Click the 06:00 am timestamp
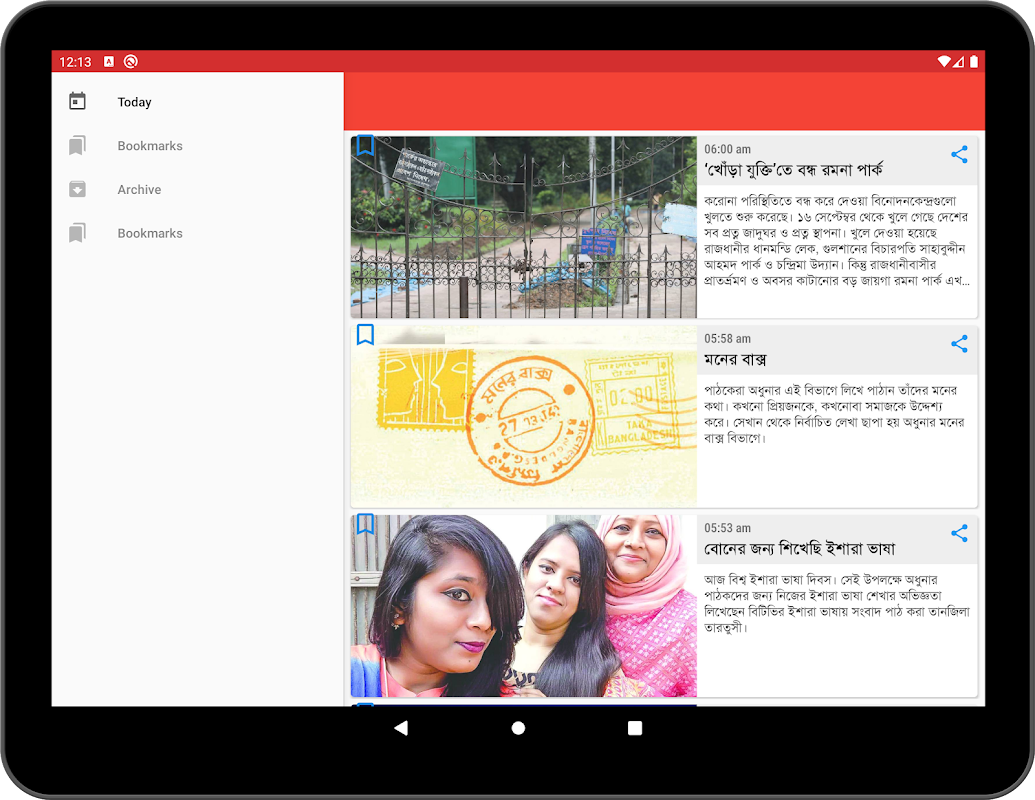This screenshot has width=1035, height=800. click(727, 149)
